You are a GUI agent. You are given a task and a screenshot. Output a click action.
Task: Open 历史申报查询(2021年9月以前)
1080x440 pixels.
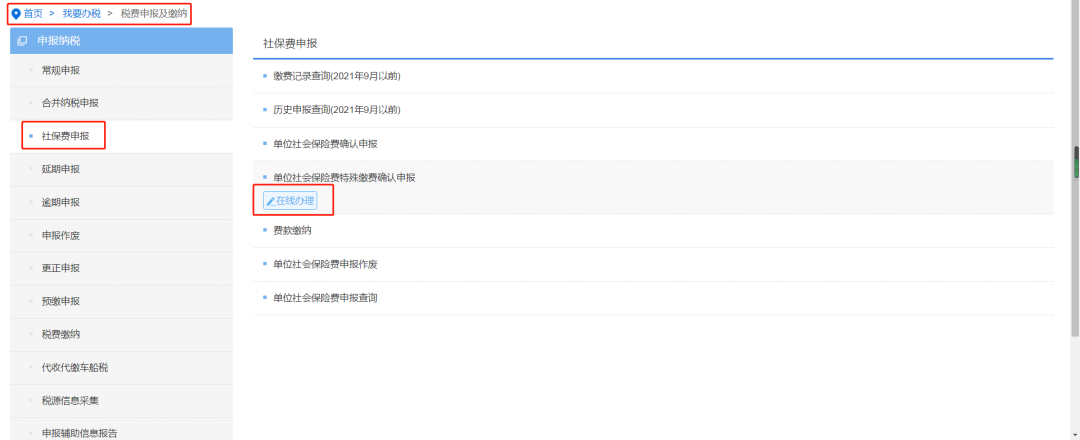tap(337, 109)
